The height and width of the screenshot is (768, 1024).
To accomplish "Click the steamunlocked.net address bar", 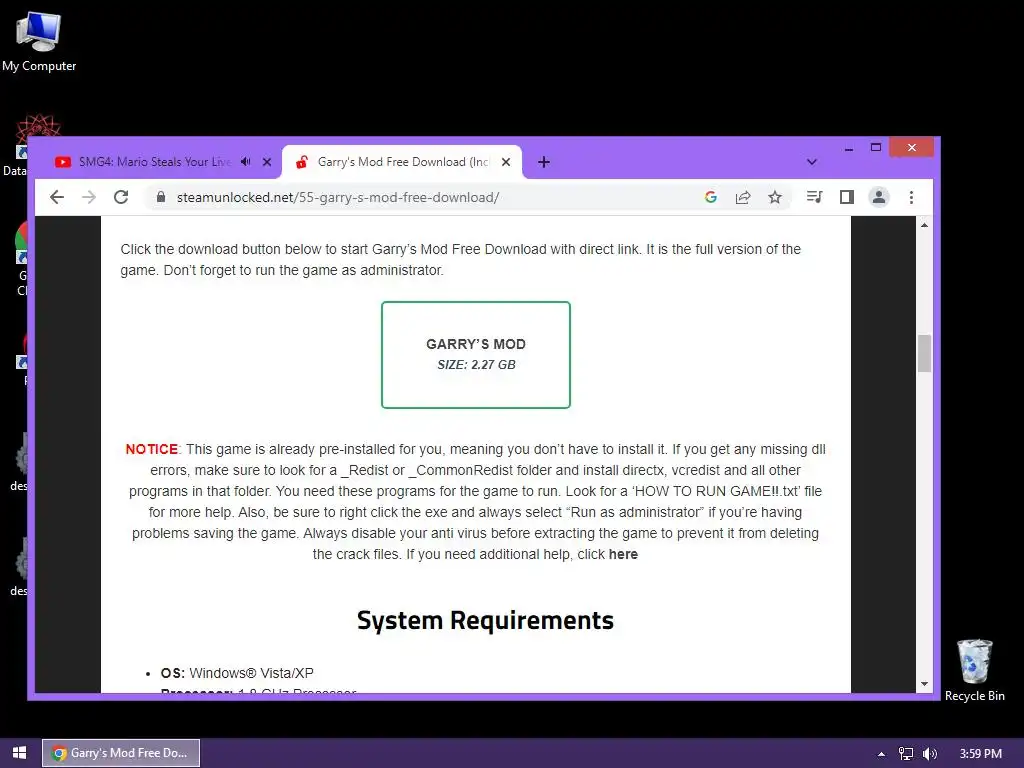I will [x=418, y=197].
